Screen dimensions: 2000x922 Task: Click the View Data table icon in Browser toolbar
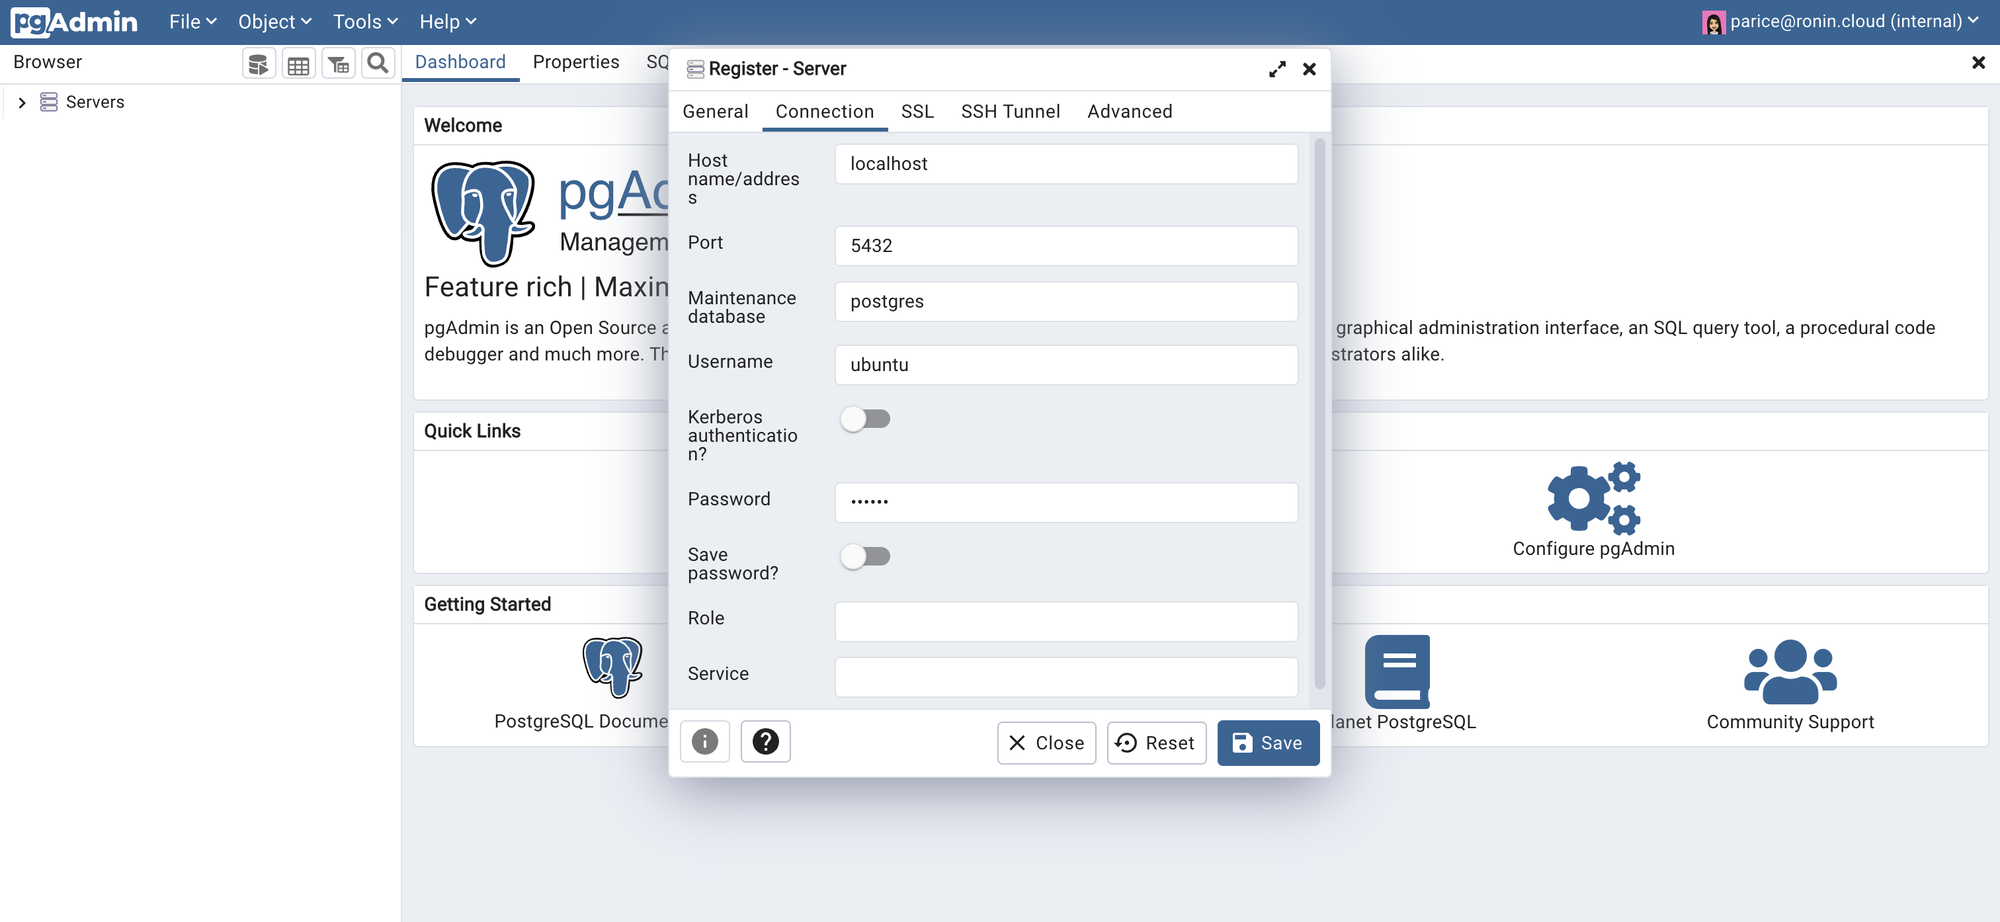(298, 65)
